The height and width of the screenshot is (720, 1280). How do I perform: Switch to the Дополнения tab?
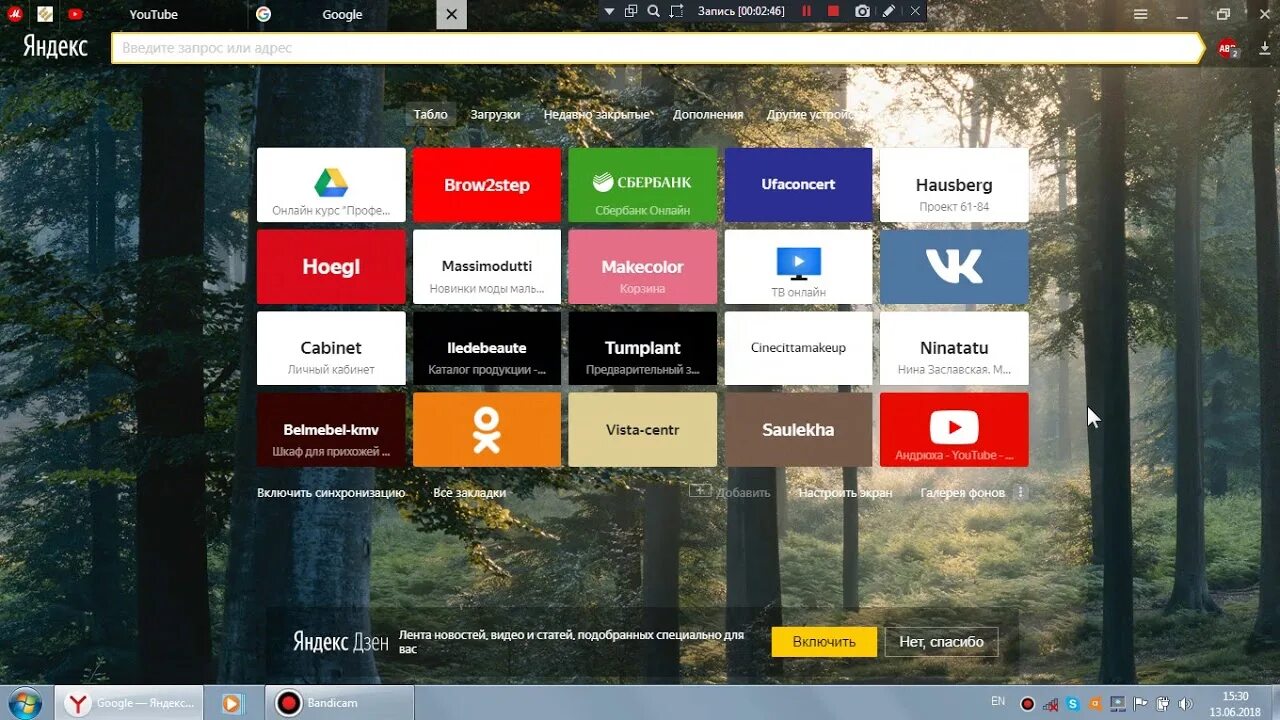(x=708, y=114)
